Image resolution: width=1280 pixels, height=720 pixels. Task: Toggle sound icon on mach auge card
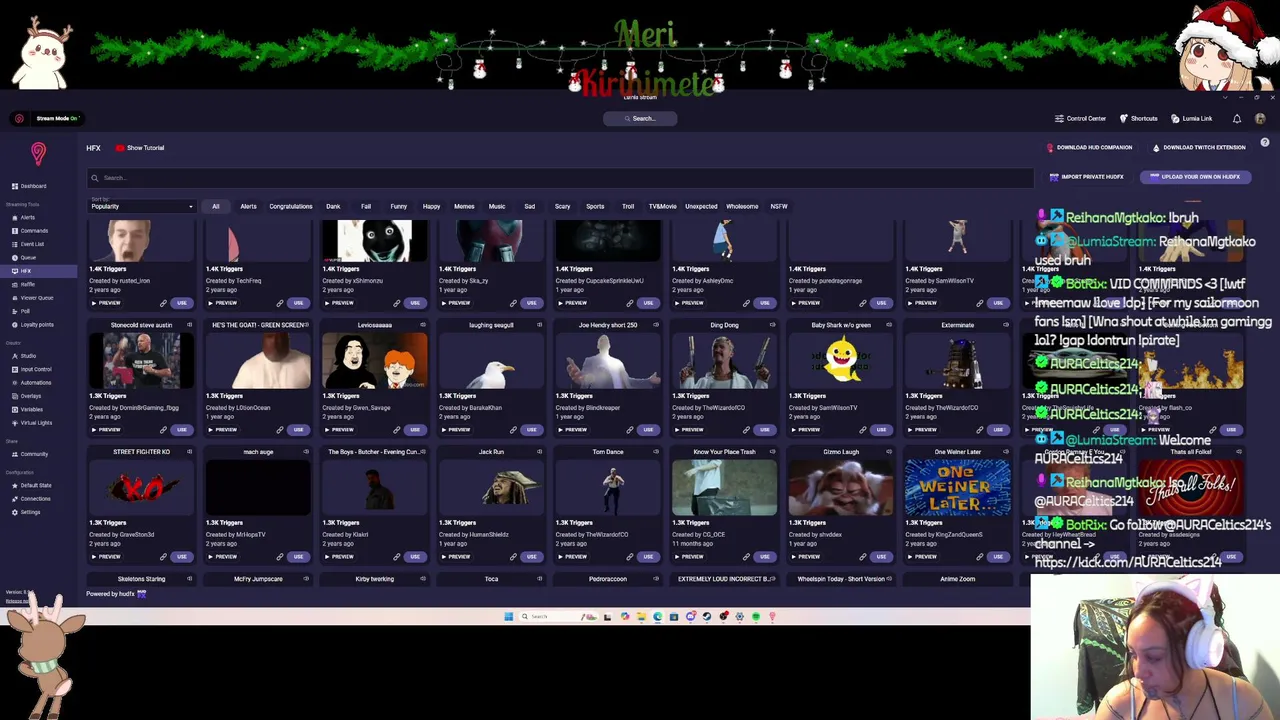click(306, 452)
